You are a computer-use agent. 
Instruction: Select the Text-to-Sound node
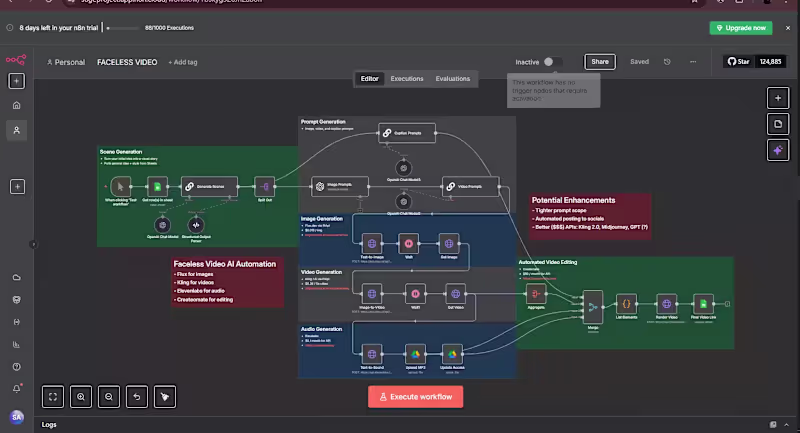tap(372, 354)
